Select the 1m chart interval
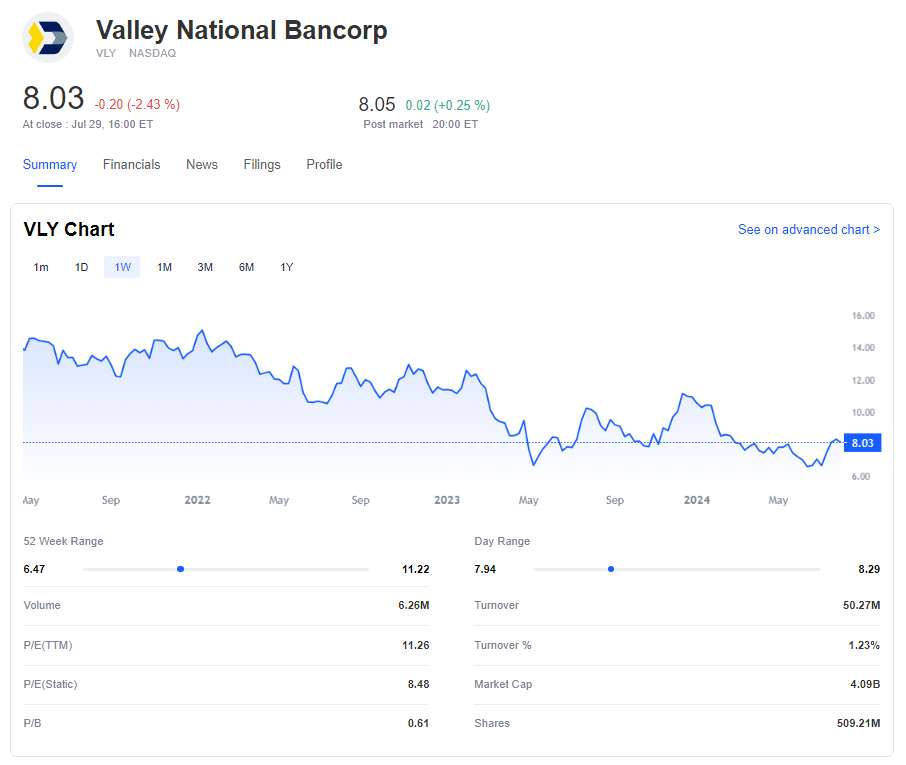Viewport: 906px width, 765px height. (41, 267)
